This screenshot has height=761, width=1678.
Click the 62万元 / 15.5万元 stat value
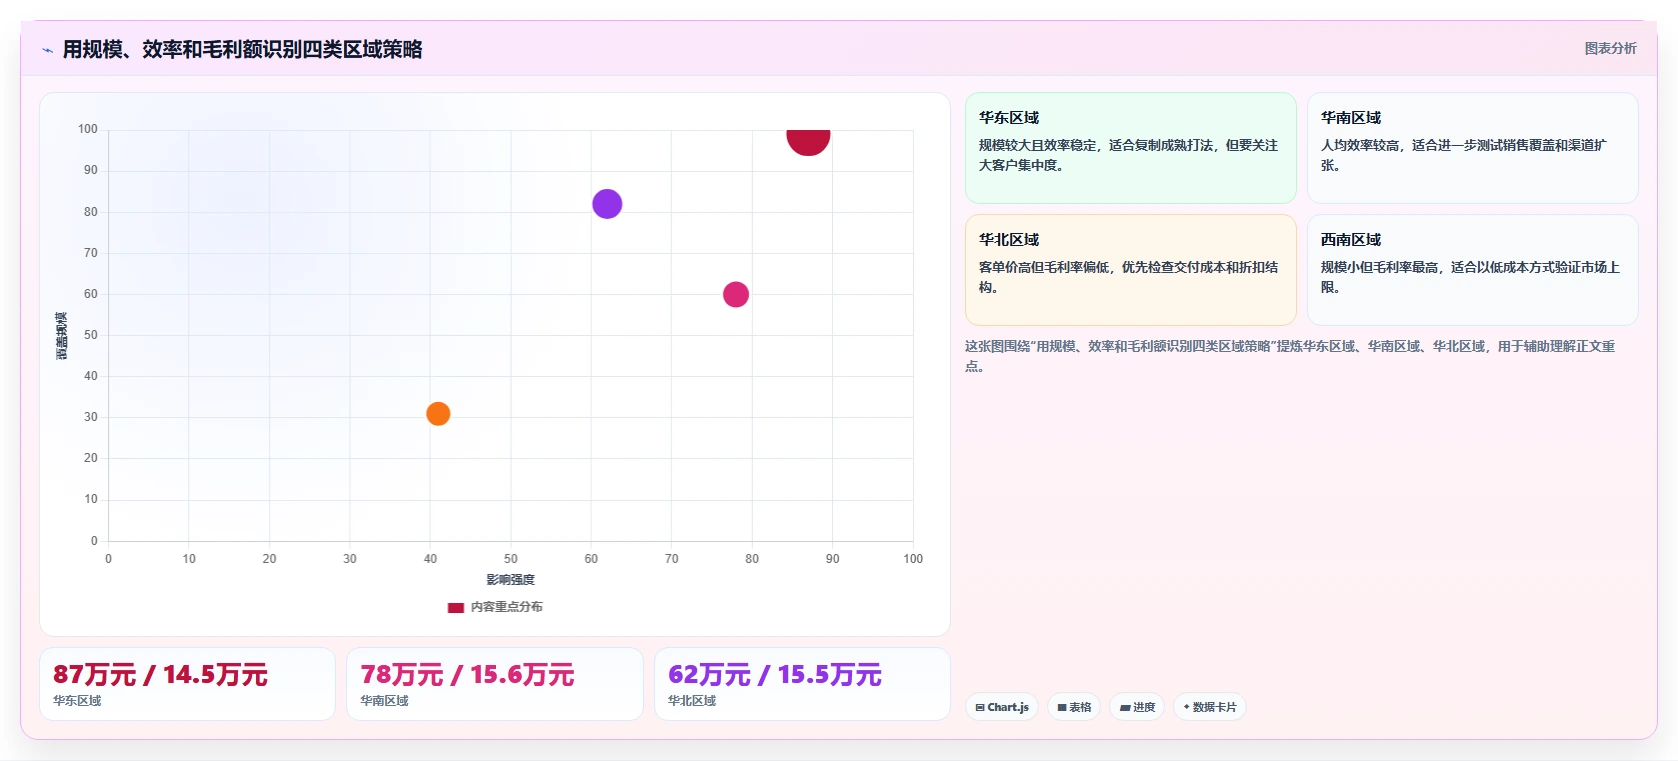coord(775,675)
